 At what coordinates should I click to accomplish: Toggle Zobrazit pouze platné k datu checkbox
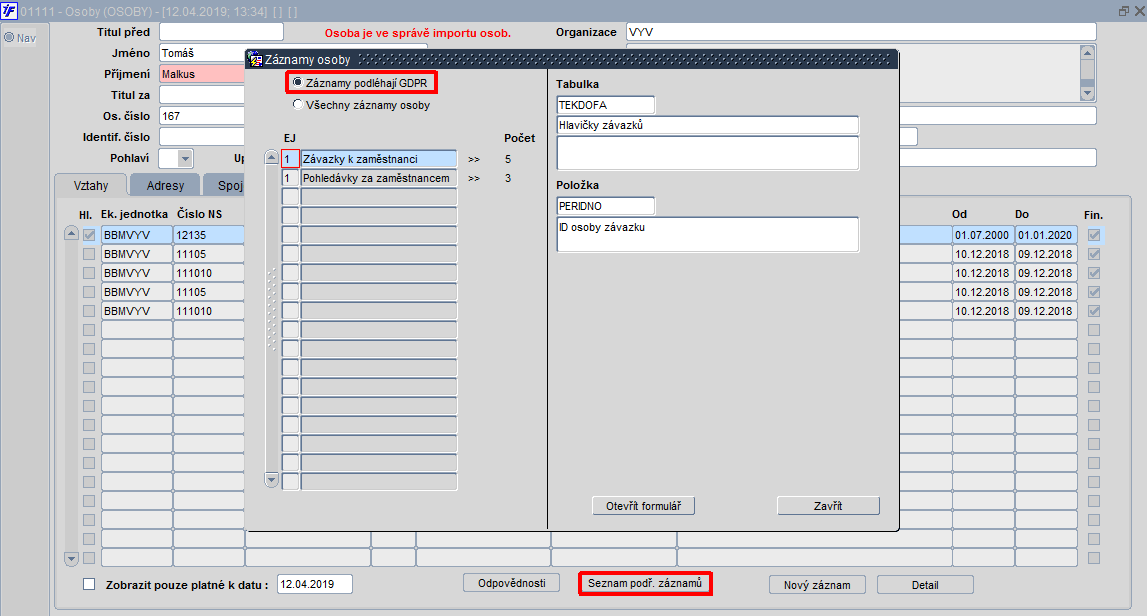[x=89, y=585]
